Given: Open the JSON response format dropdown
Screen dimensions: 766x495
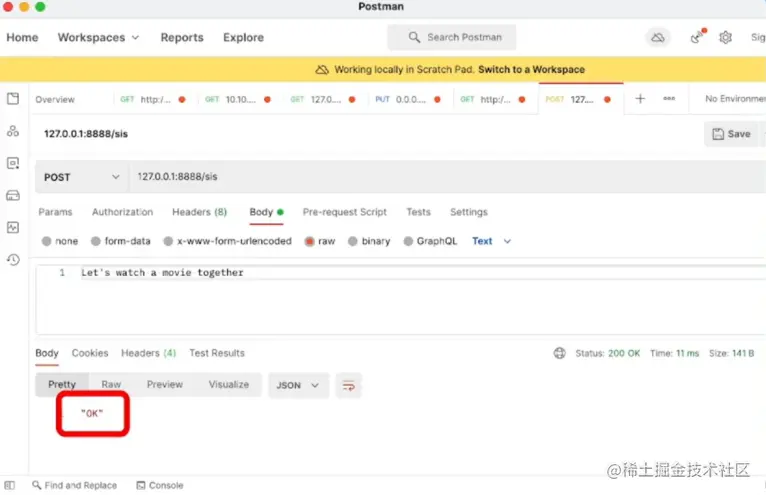Looking at the screenshot, I should (298, 386).
